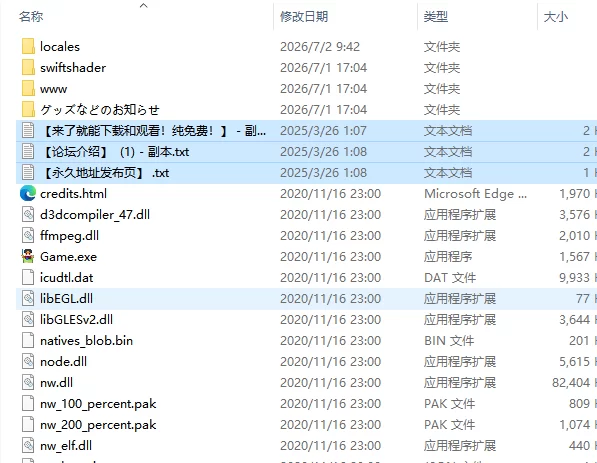Select the nw_200_percent.pak file name
597x463 pixels.
pyautogui.click(x=98, y=425)
